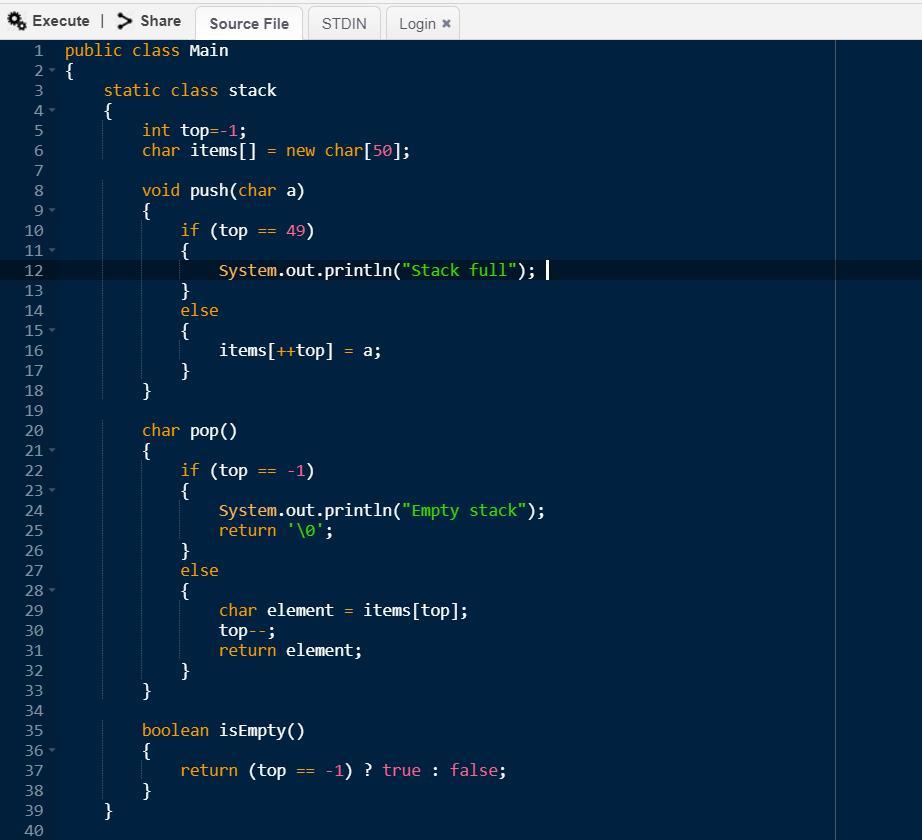Close the Login tab with x
Screen dimensions: 922x840
[446, 24]
